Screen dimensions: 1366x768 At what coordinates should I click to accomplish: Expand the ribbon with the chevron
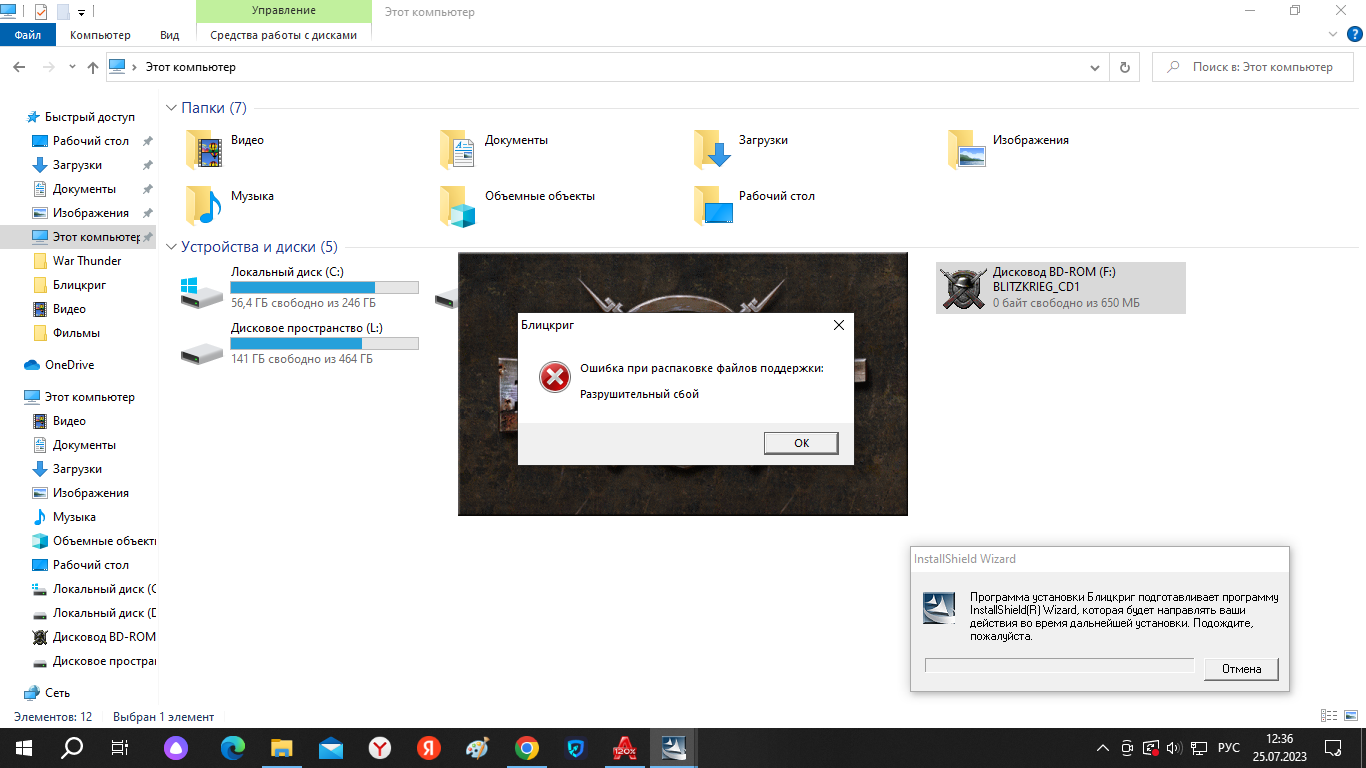(1332, 34)
